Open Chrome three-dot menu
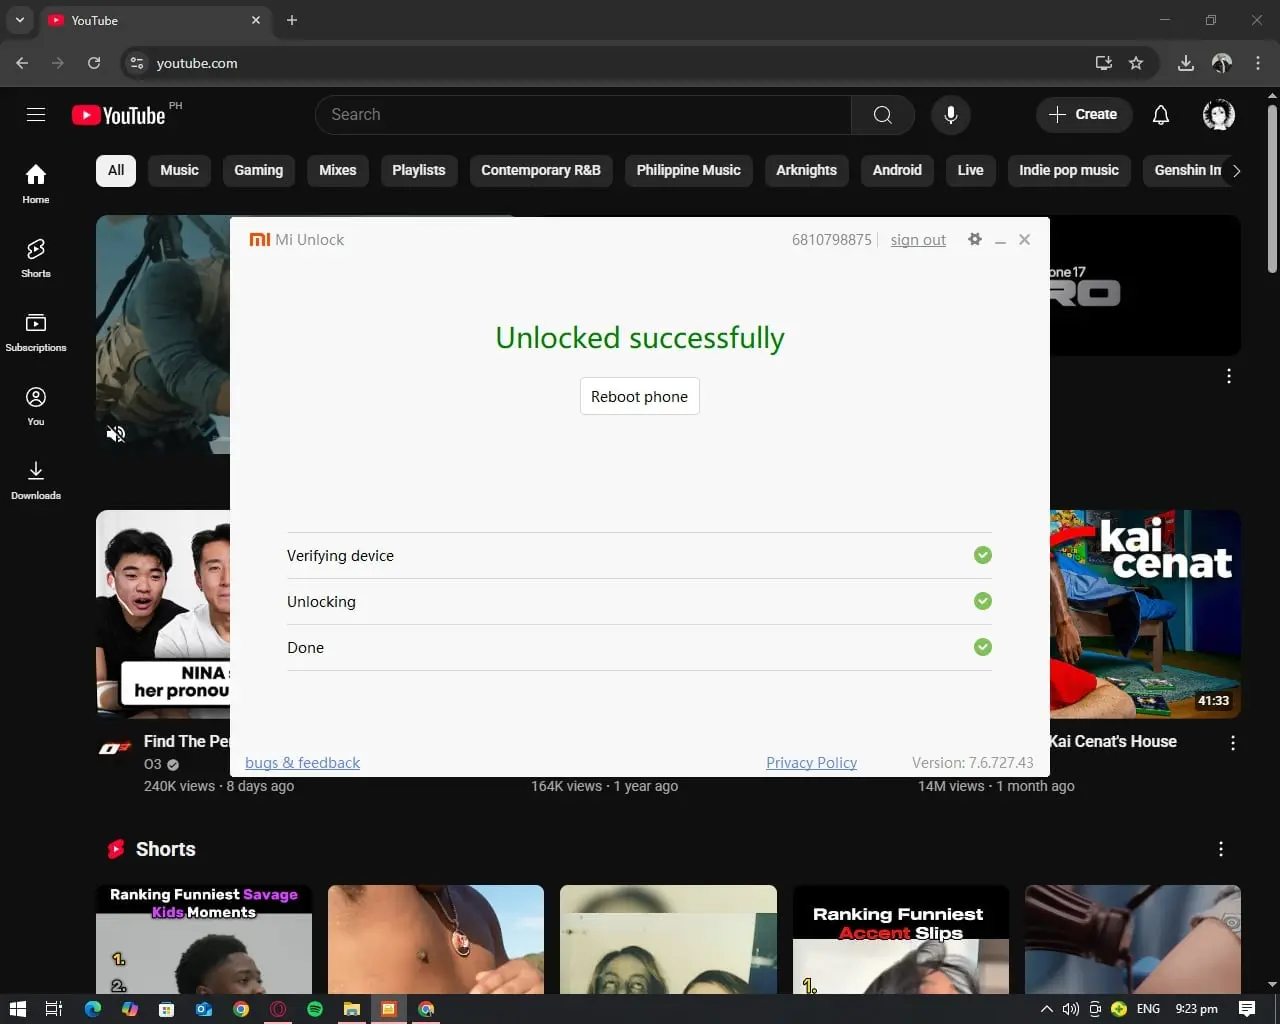This screenshot has width=1280, height=1024. [1258, 63]
